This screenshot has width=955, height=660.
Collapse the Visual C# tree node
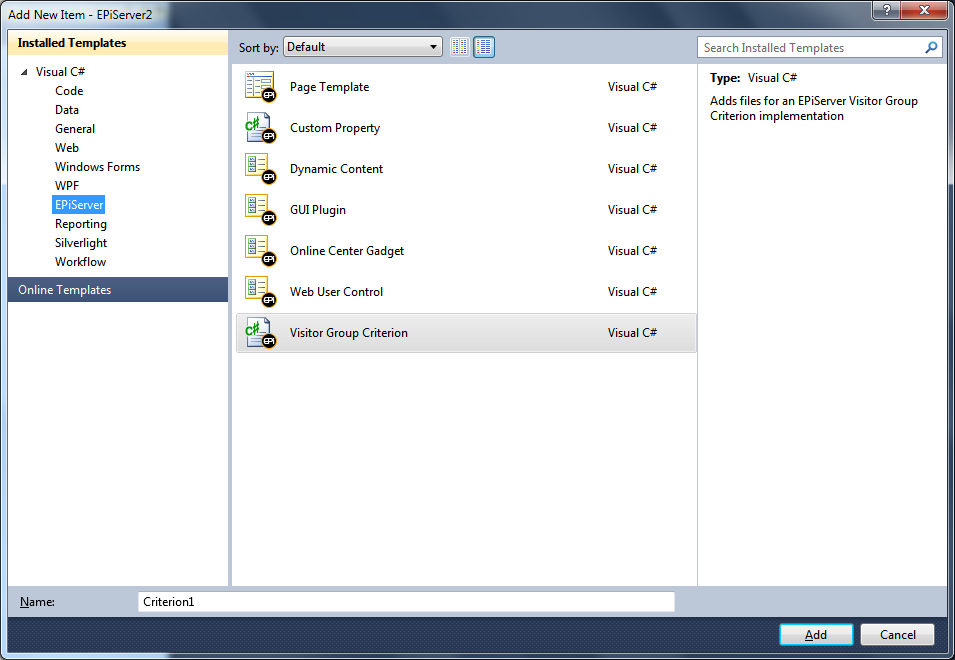(x=24, y=72)
